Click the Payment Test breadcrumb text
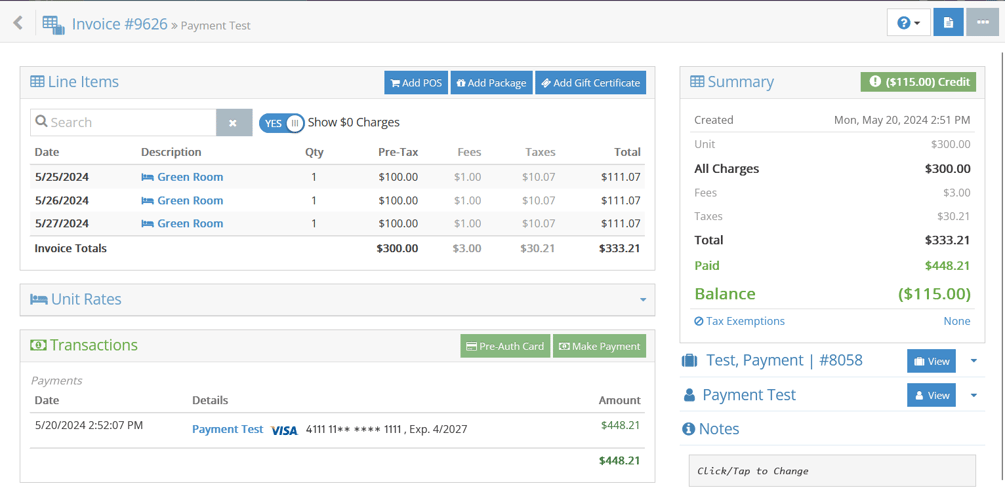The height and width of the screenshot is (488, 1005). (215, 26)
